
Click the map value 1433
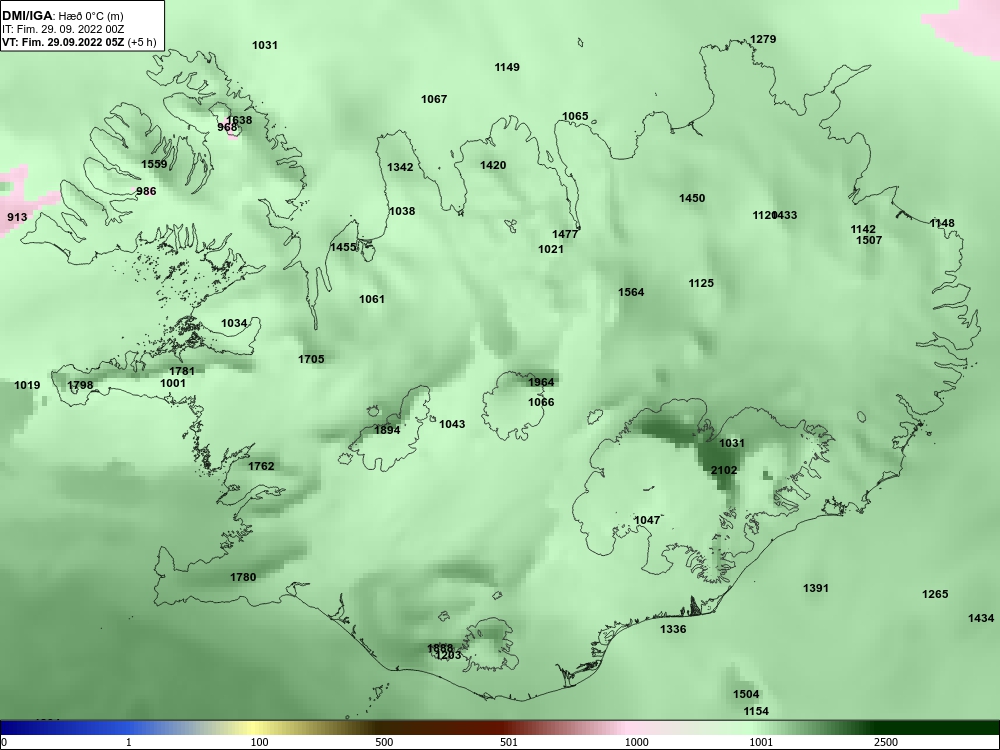pos(786,215)
